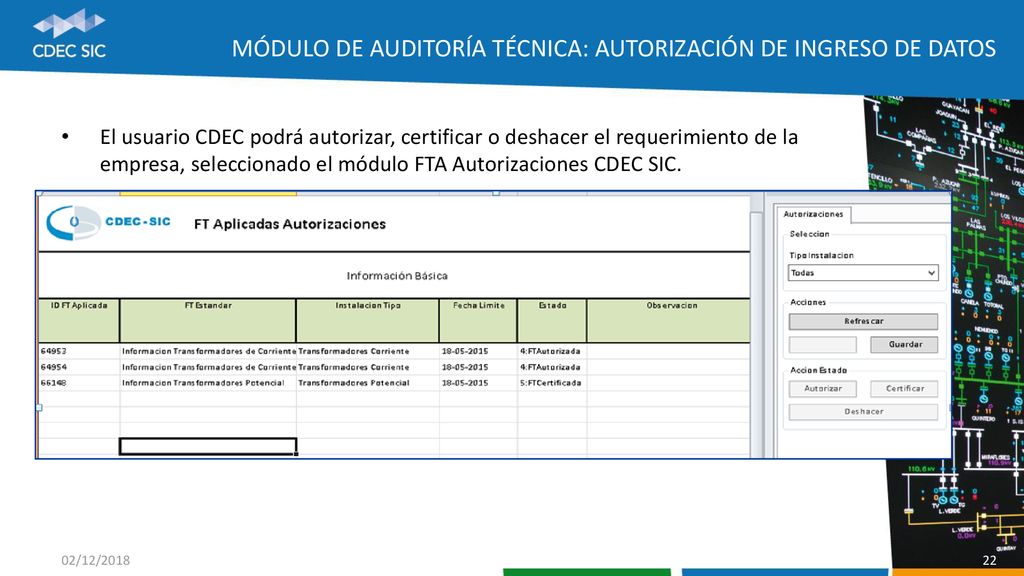Select 4:FTAutorizada state in row 64953
The height and width of the screenshot is (576, 1024).
click(x=552, y=351)
